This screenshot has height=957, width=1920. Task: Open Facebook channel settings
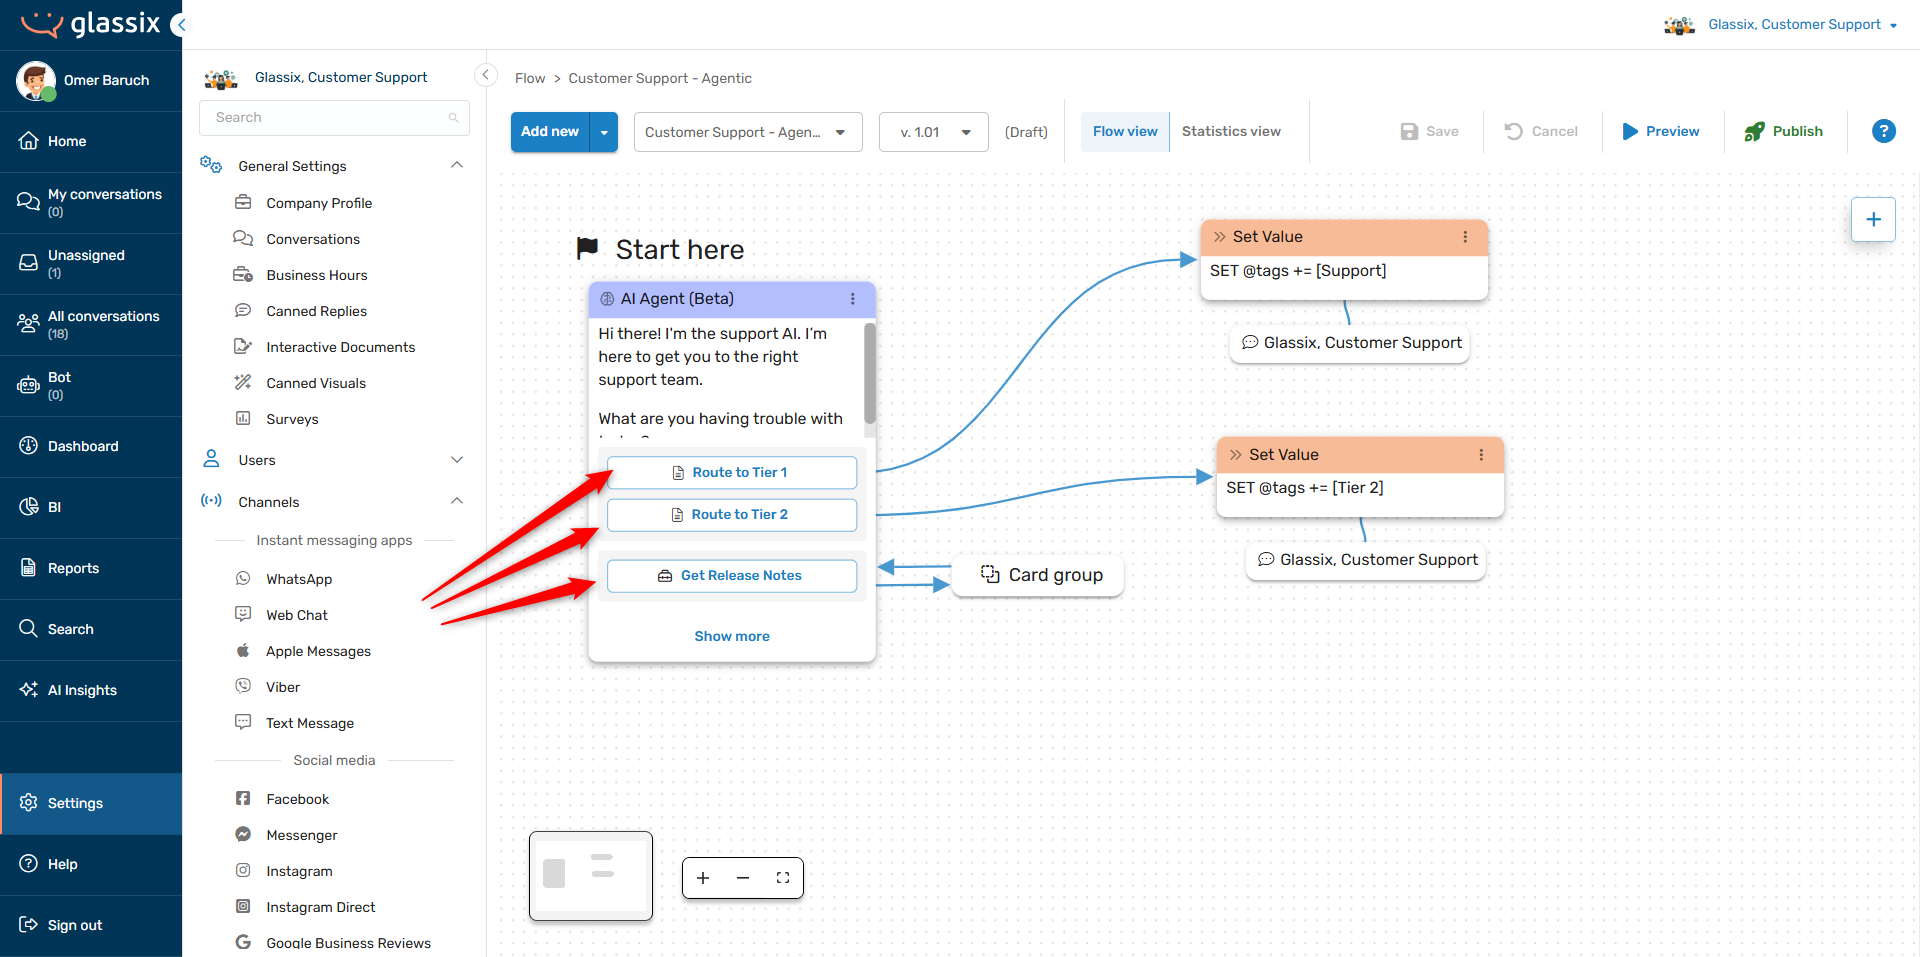tap(297, 799)
